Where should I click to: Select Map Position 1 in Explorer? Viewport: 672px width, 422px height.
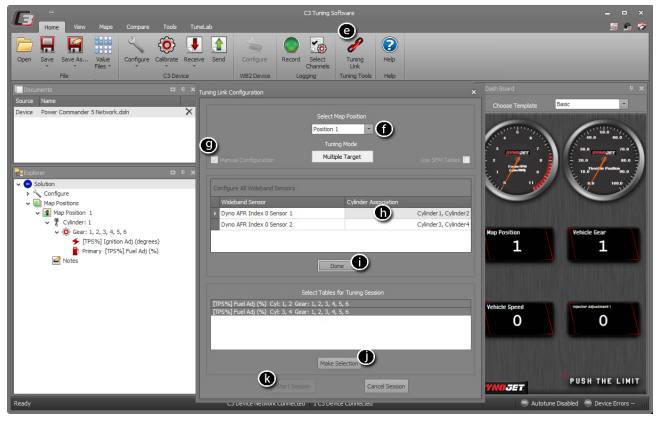pos(73,212)
